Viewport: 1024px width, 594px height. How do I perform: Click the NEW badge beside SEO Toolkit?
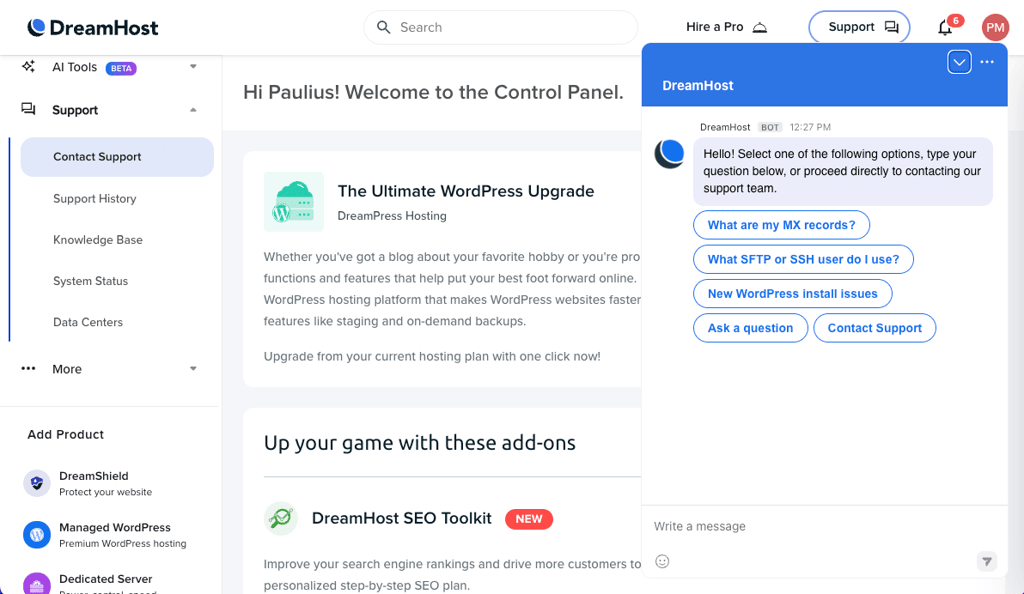(x=529, y=519)
